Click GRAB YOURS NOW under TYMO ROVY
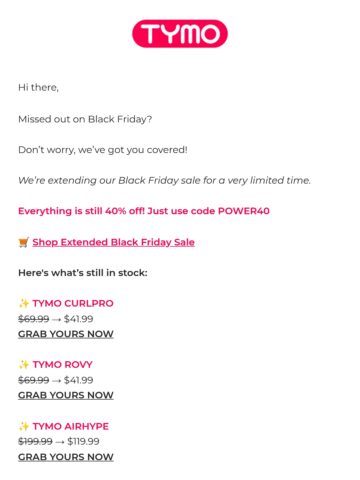The image size is (360, 480). (x=66, y=395)
